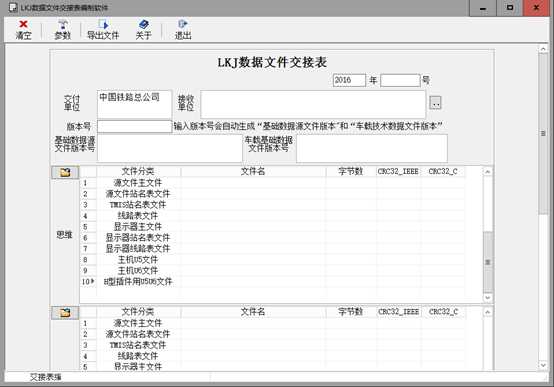This screenshot has width=554, height=387.
Task: Click the 导出文件 export file icon
Action: (x=103, y=30)
